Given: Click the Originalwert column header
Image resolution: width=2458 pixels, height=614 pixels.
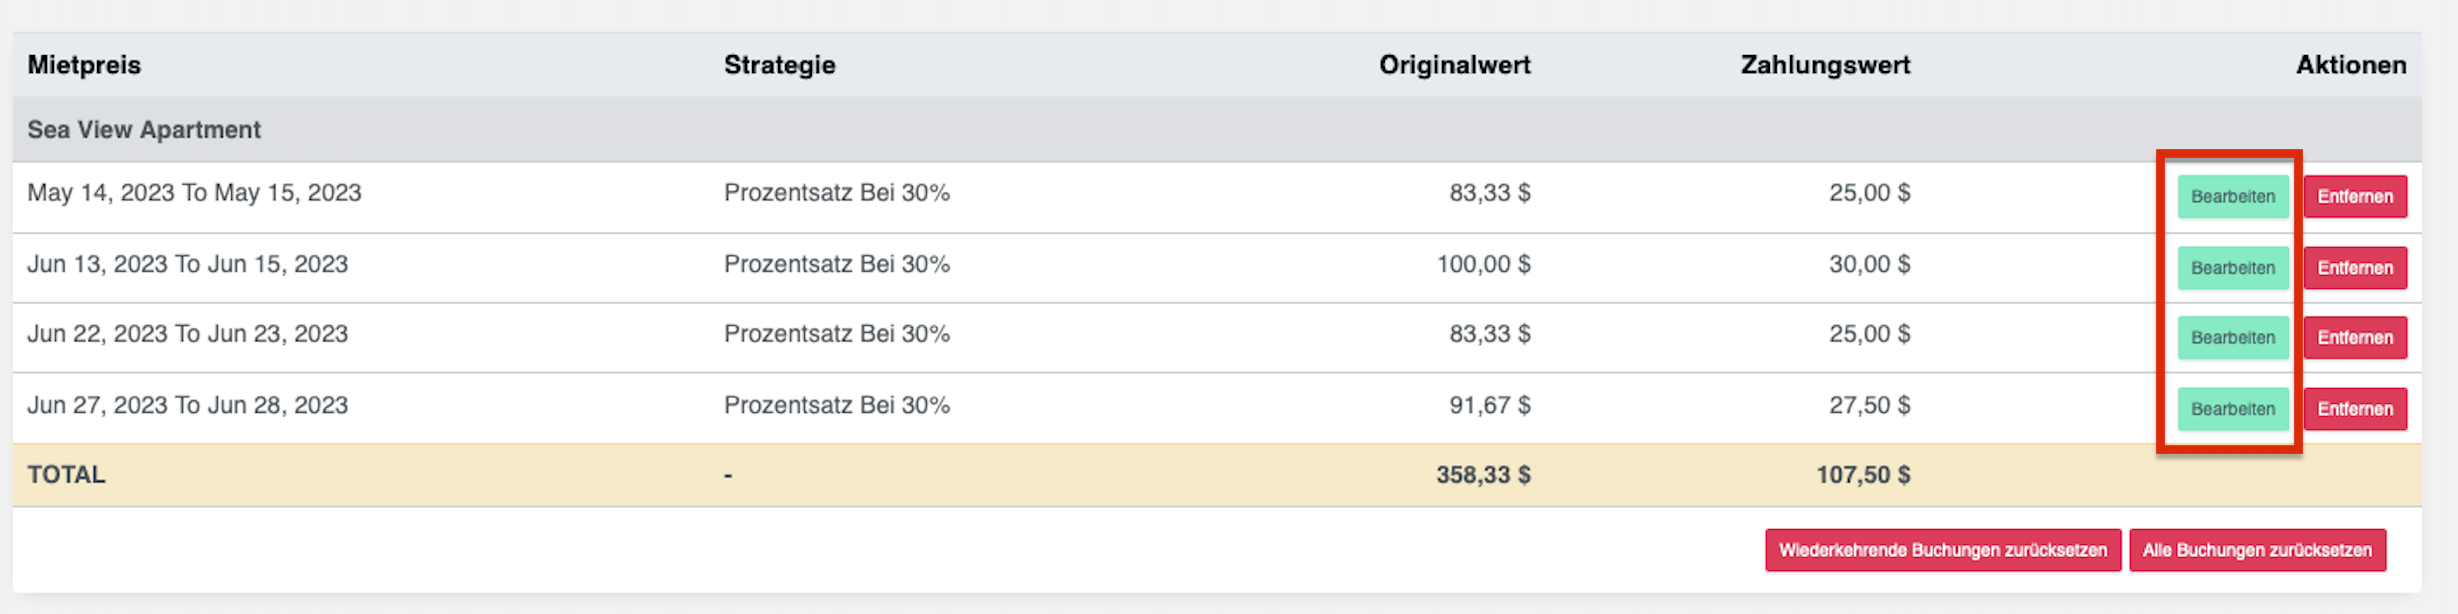Looking at the screenshot, I should click(1454, 65).
